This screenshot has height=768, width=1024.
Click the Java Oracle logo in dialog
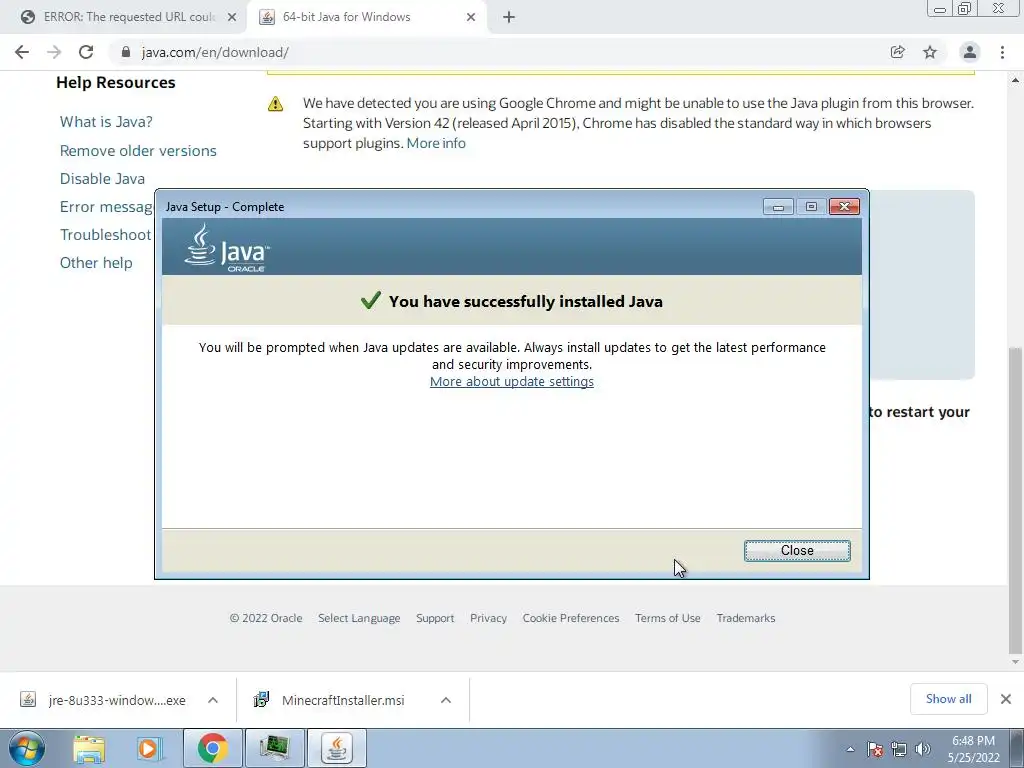click(227, 248)
